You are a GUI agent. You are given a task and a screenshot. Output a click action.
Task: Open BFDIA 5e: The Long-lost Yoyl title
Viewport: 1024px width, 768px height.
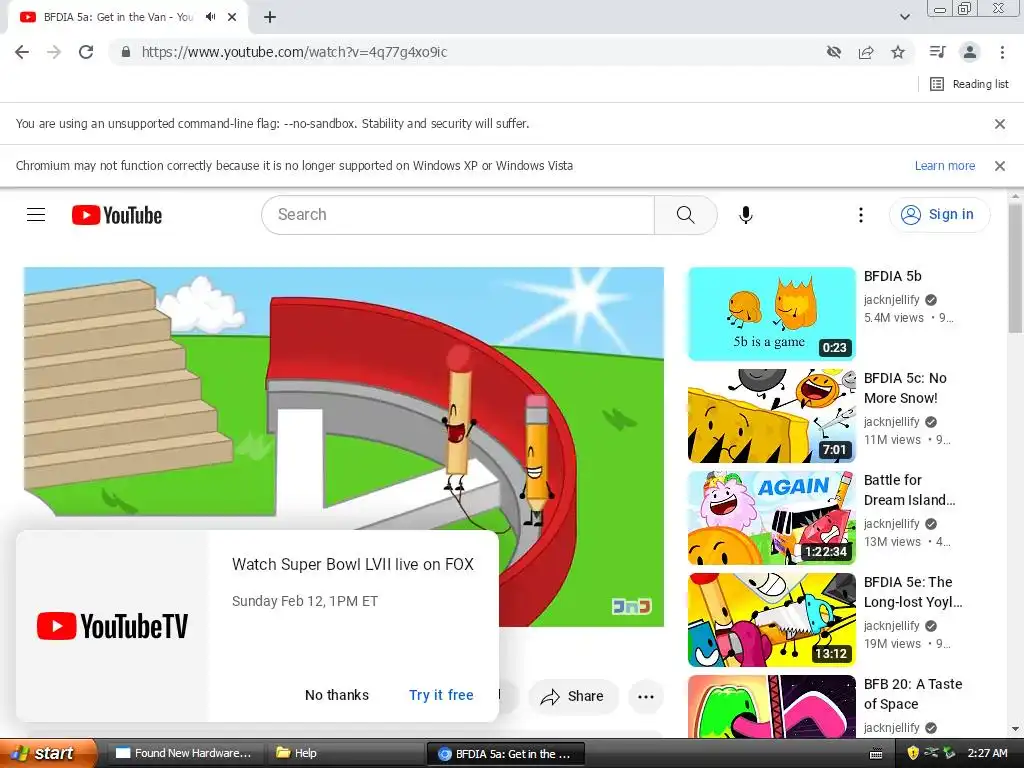pyautogui.click(x=913, y=592)
